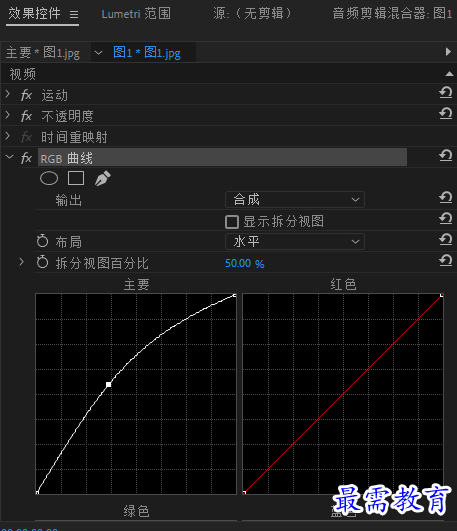The height and width of the screenshot is (531, 457).
Task: Reset the 运动 effect
Action: [446, 92]
